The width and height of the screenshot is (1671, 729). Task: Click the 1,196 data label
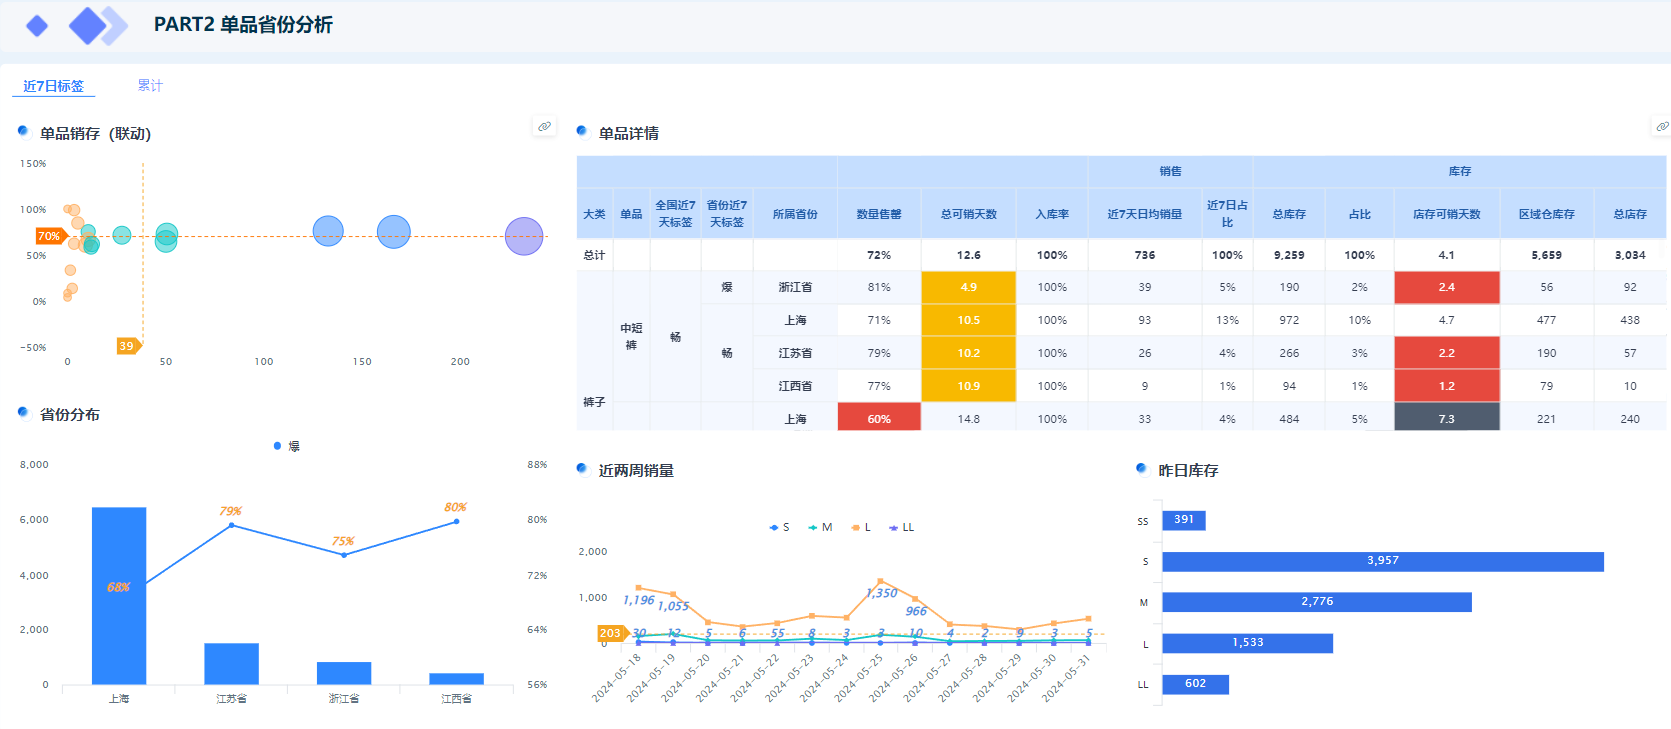[638, 600]
